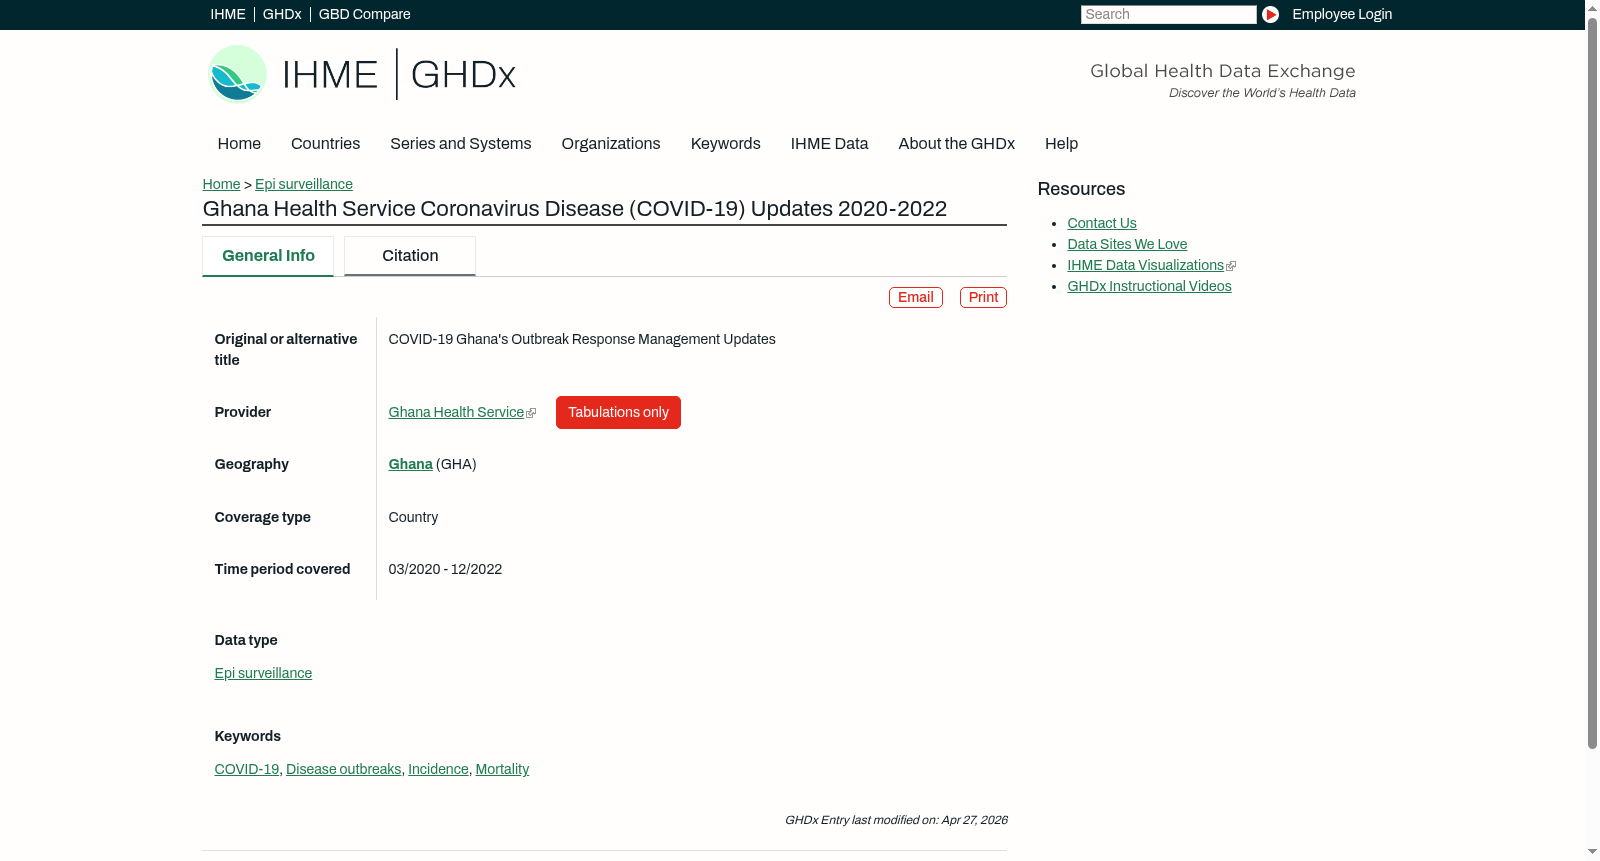Image resolution: width=1600 pixels, height=861 pixels.
Task: Click the COVID-19 Ghana's Outbreak Response title text
Action: 582,339
